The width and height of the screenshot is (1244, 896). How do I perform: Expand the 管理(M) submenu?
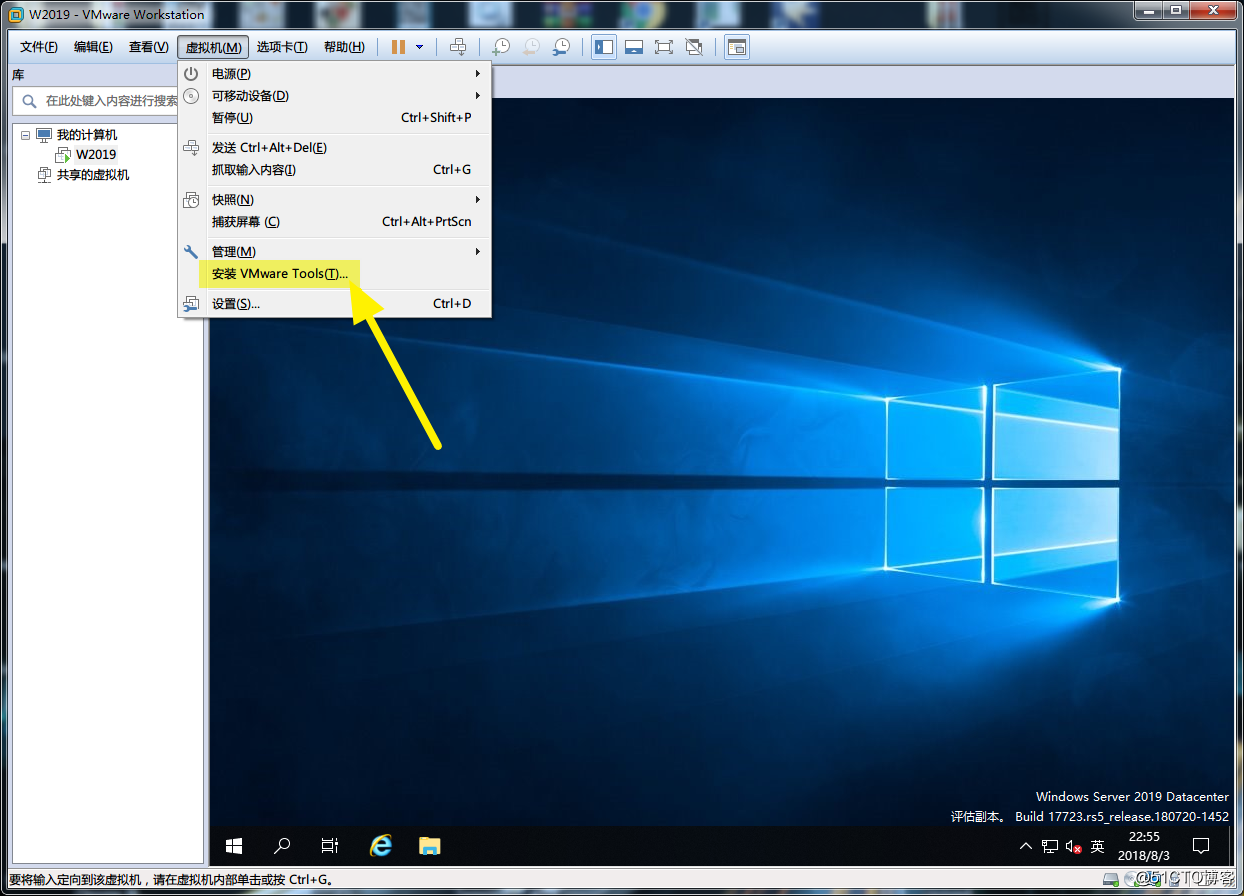[x=335, y=252]
